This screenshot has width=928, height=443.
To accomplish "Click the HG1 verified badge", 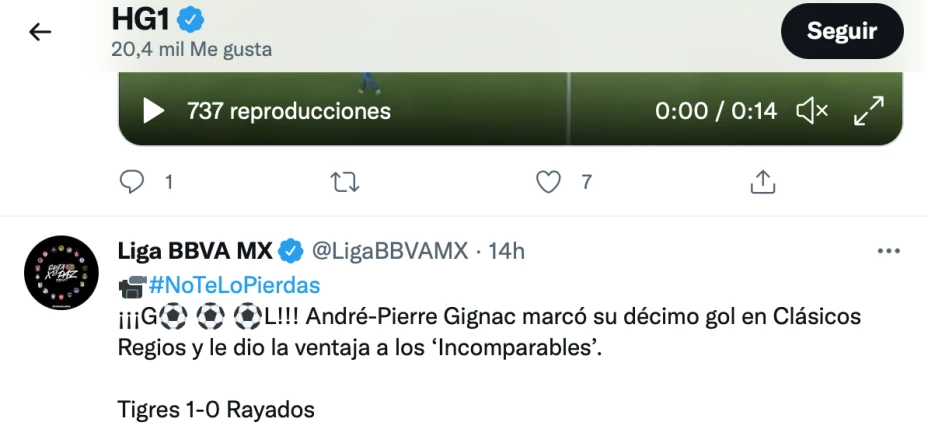I will coord(189,19).
